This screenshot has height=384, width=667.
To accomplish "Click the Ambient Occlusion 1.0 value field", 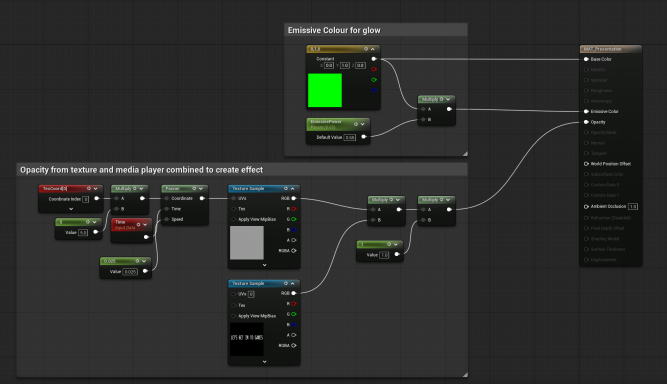I will (633, 207).
